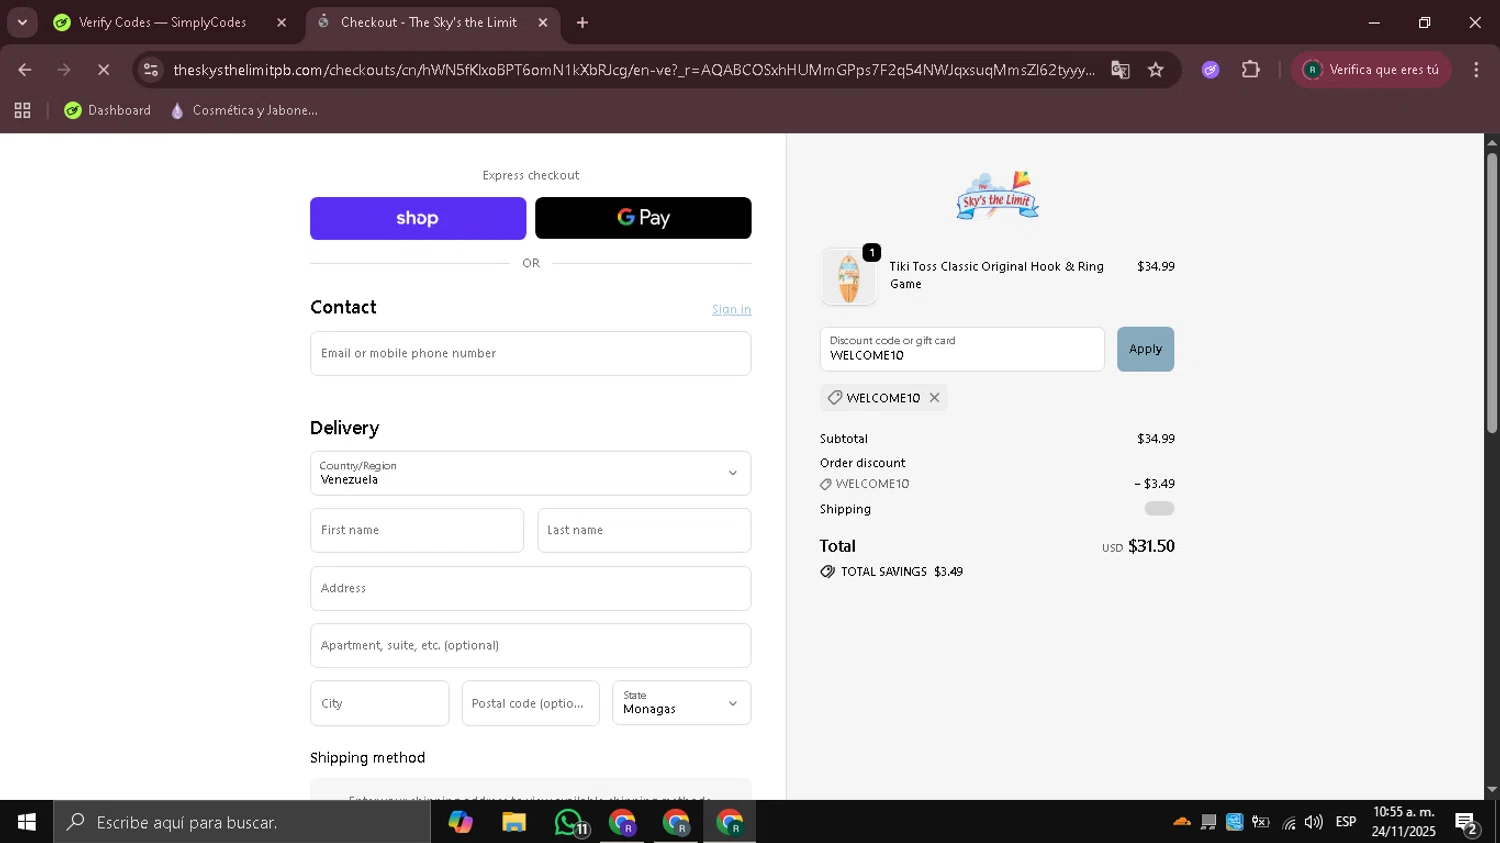Viewport: 1500px width, 843px height.
Task: Focus the Address field
Action: coord(530,588)
